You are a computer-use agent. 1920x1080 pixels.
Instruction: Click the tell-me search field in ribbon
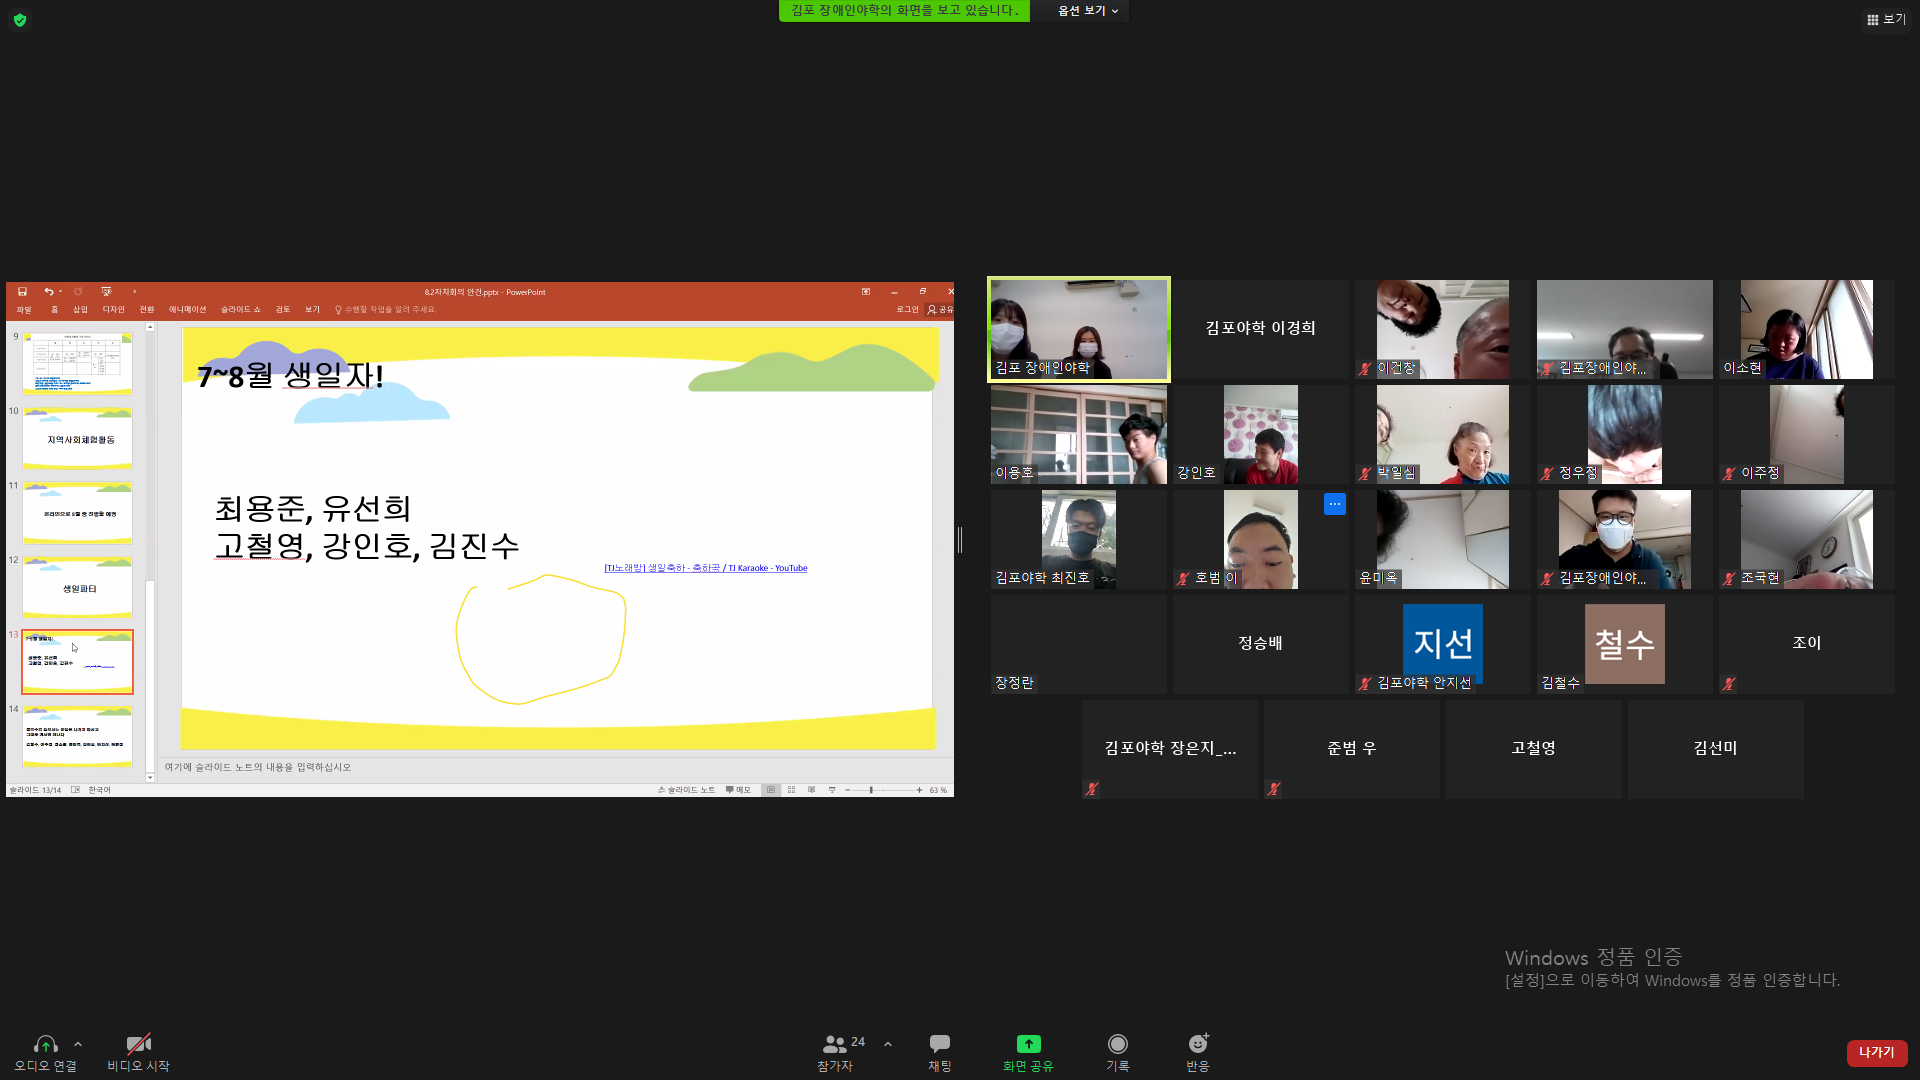[385, 310]
